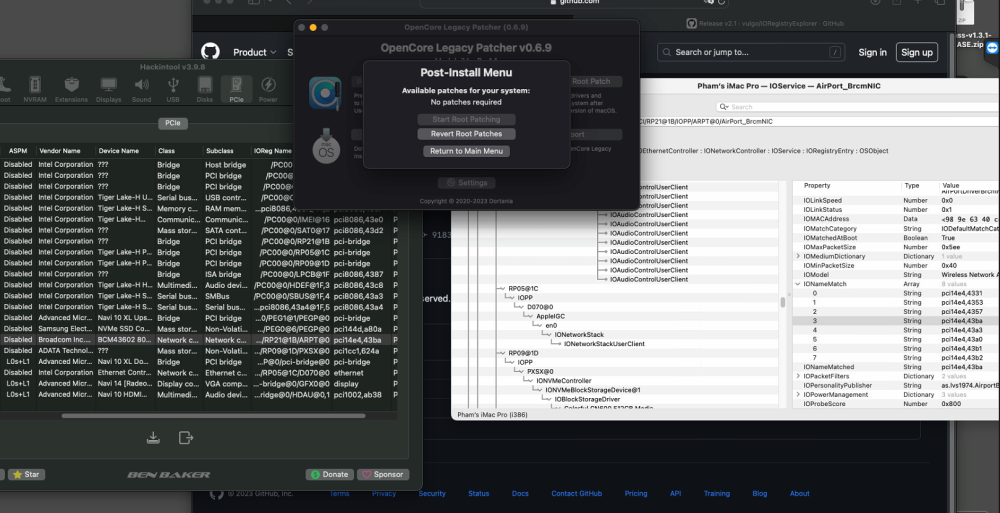
Task: Click the IOReg Name column header
Action: 272,151
